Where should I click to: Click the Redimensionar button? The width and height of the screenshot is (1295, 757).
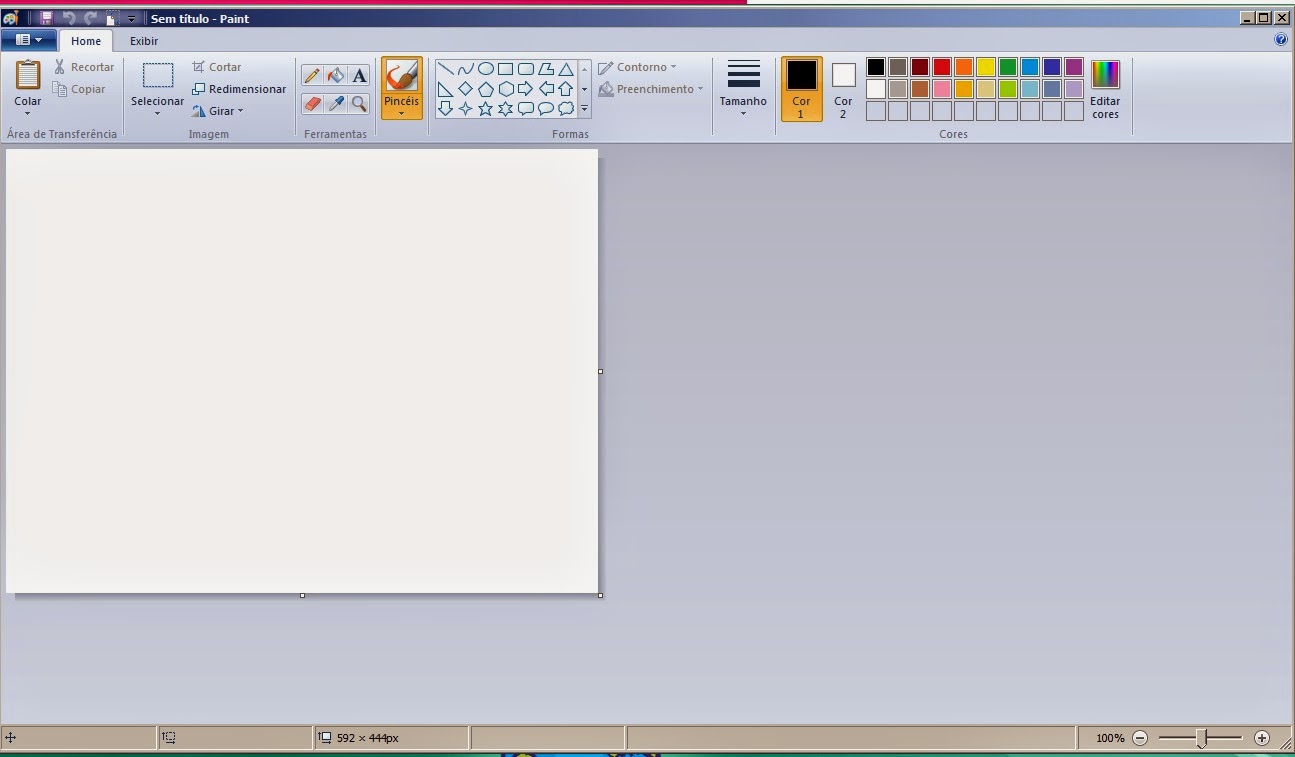coord(239,88)
